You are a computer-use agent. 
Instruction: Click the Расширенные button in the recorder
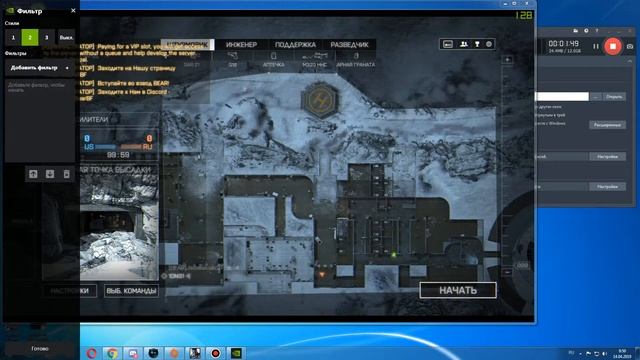607,125
